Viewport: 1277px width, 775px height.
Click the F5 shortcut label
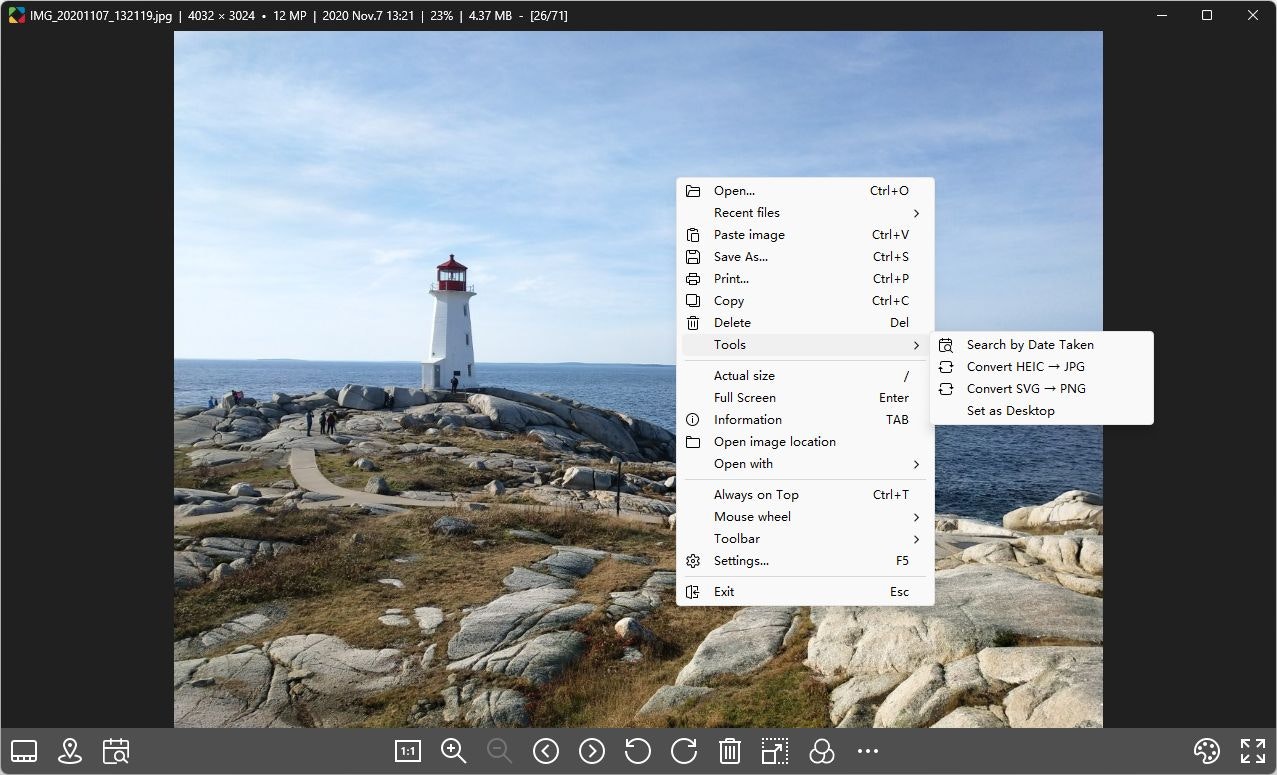coord(902,561)
